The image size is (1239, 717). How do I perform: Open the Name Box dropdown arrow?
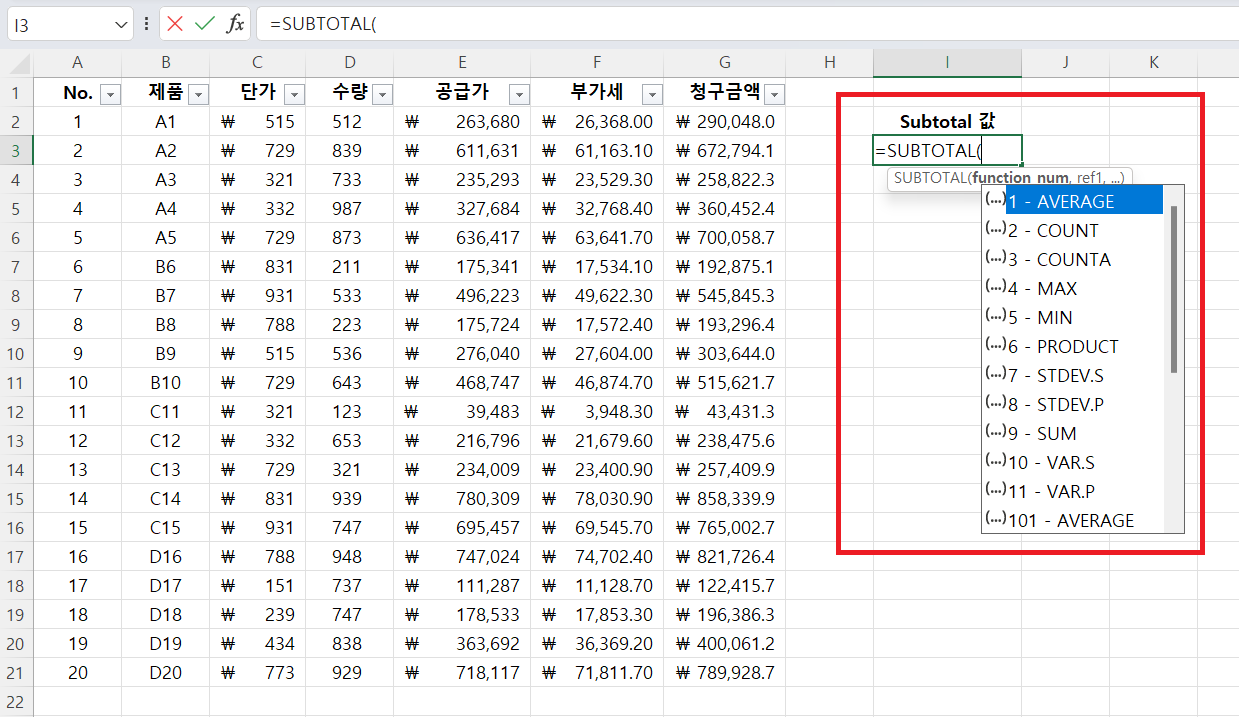coord(121,24)
